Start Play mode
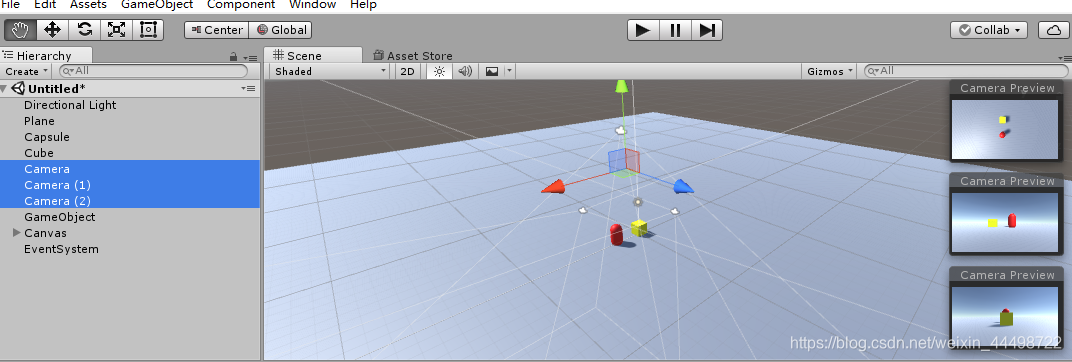 (643, 30)
